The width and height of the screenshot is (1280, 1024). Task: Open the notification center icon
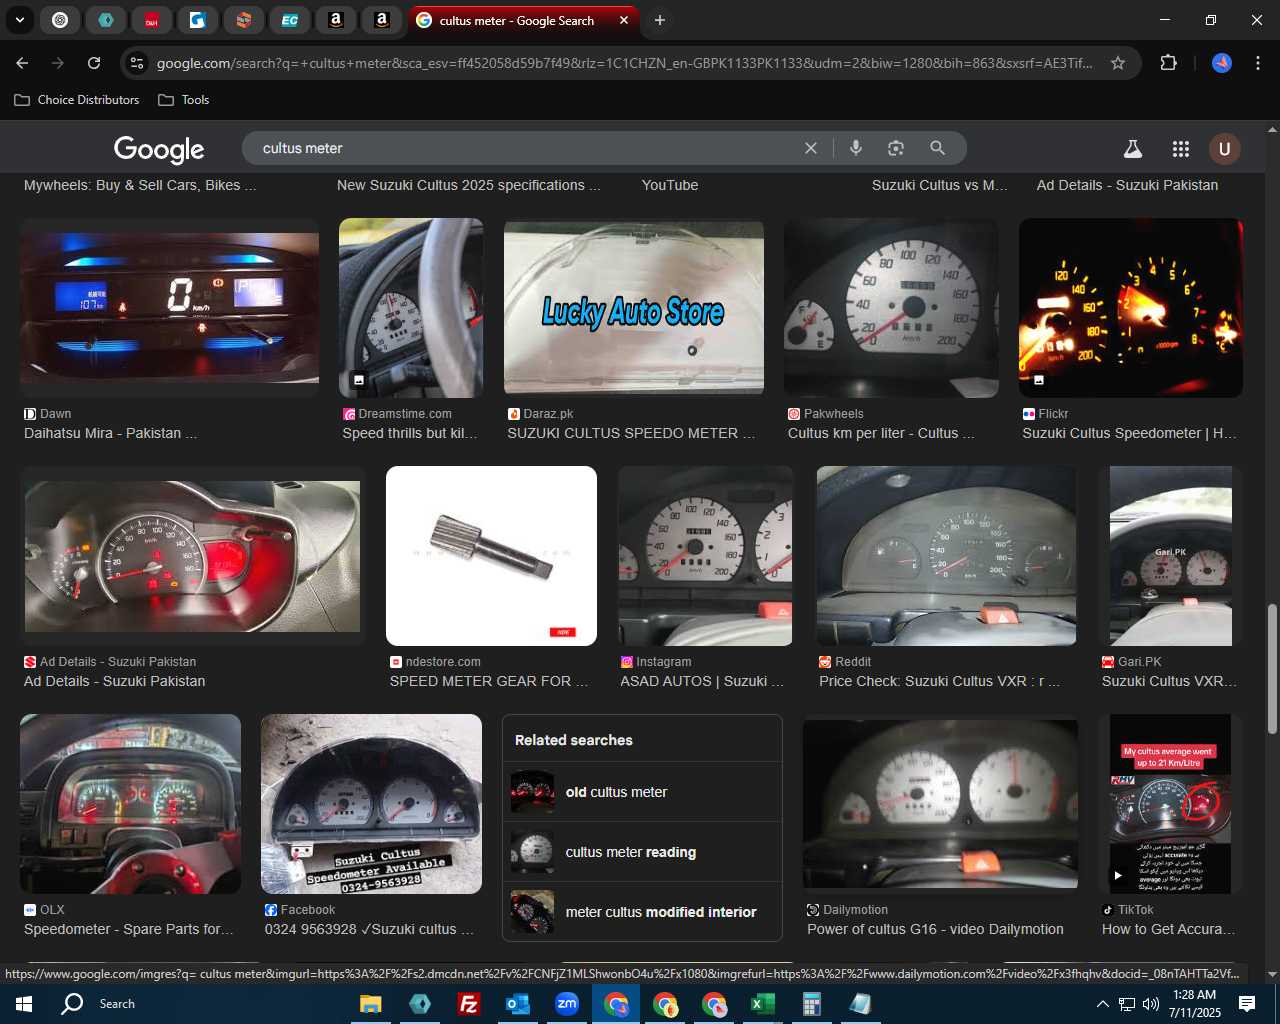pos(1247,1004)
